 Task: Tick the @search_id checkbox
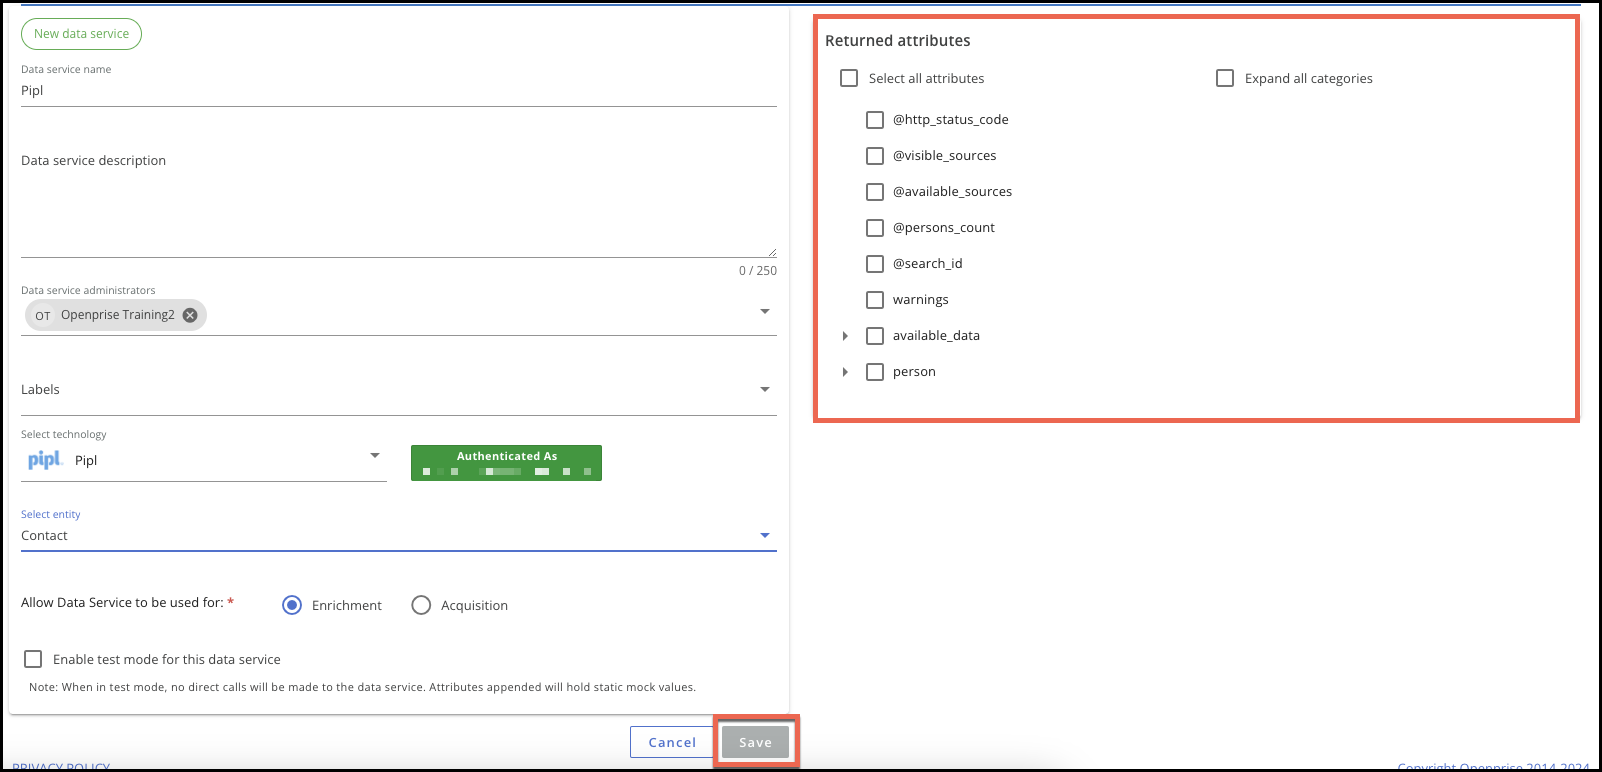pos(875,264)
